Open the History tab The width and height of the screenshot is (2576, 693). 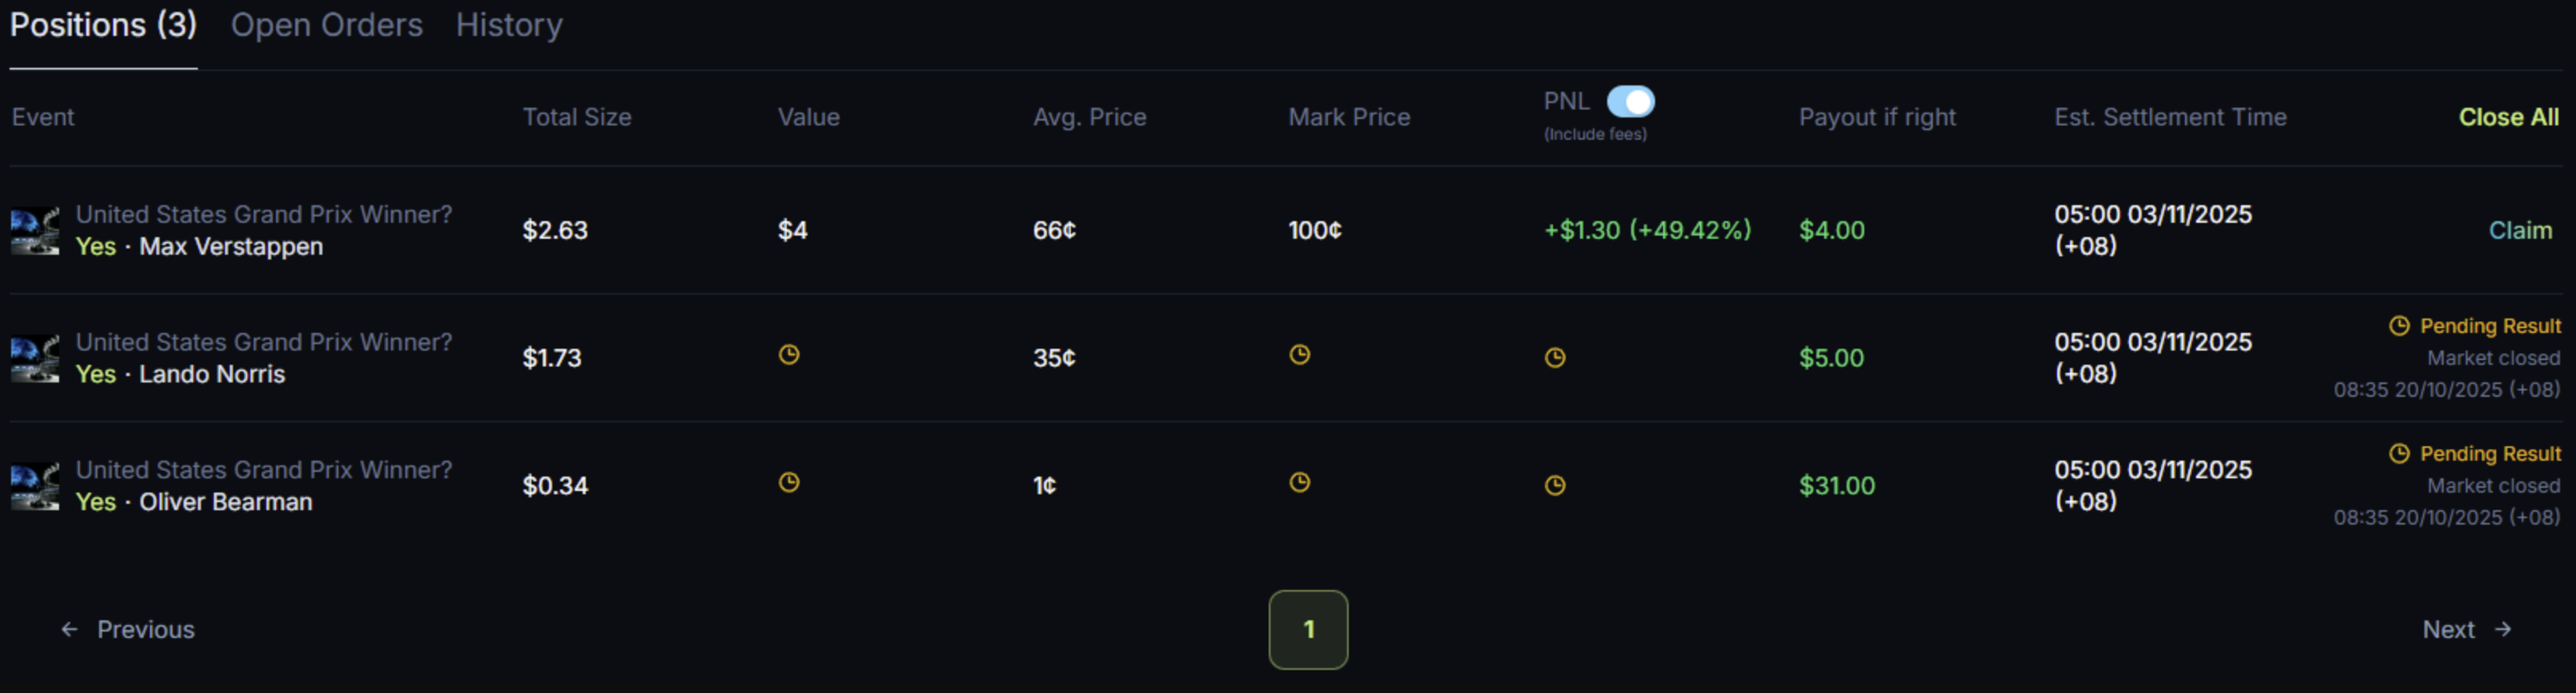(x=509, y=25)
